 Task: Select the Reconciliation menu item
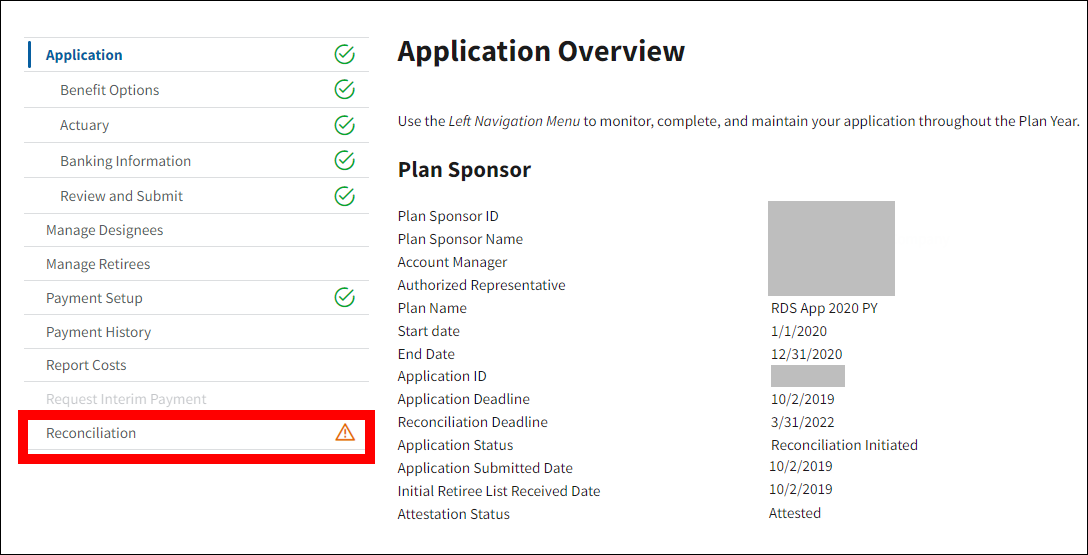click(x=91, y=433)
